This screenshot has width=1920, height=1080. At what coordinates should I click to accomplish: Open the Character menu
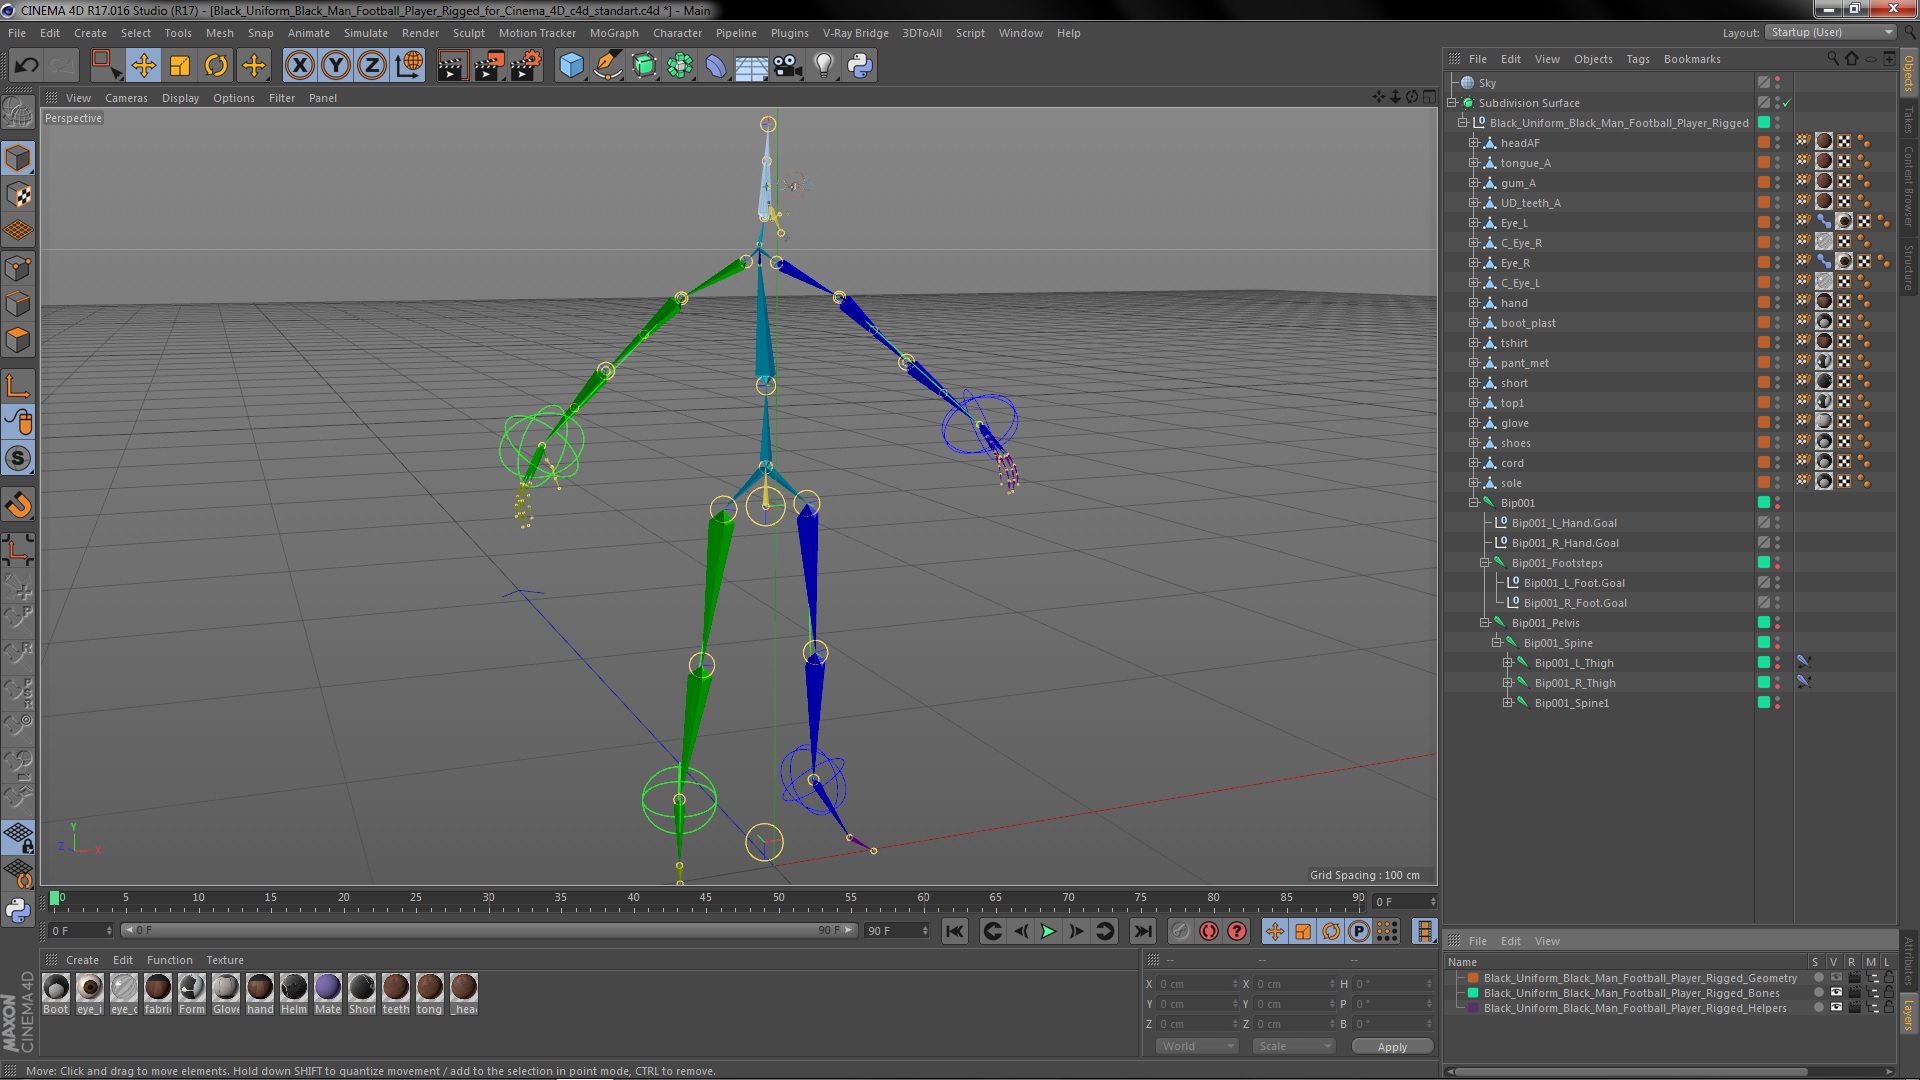677,33
